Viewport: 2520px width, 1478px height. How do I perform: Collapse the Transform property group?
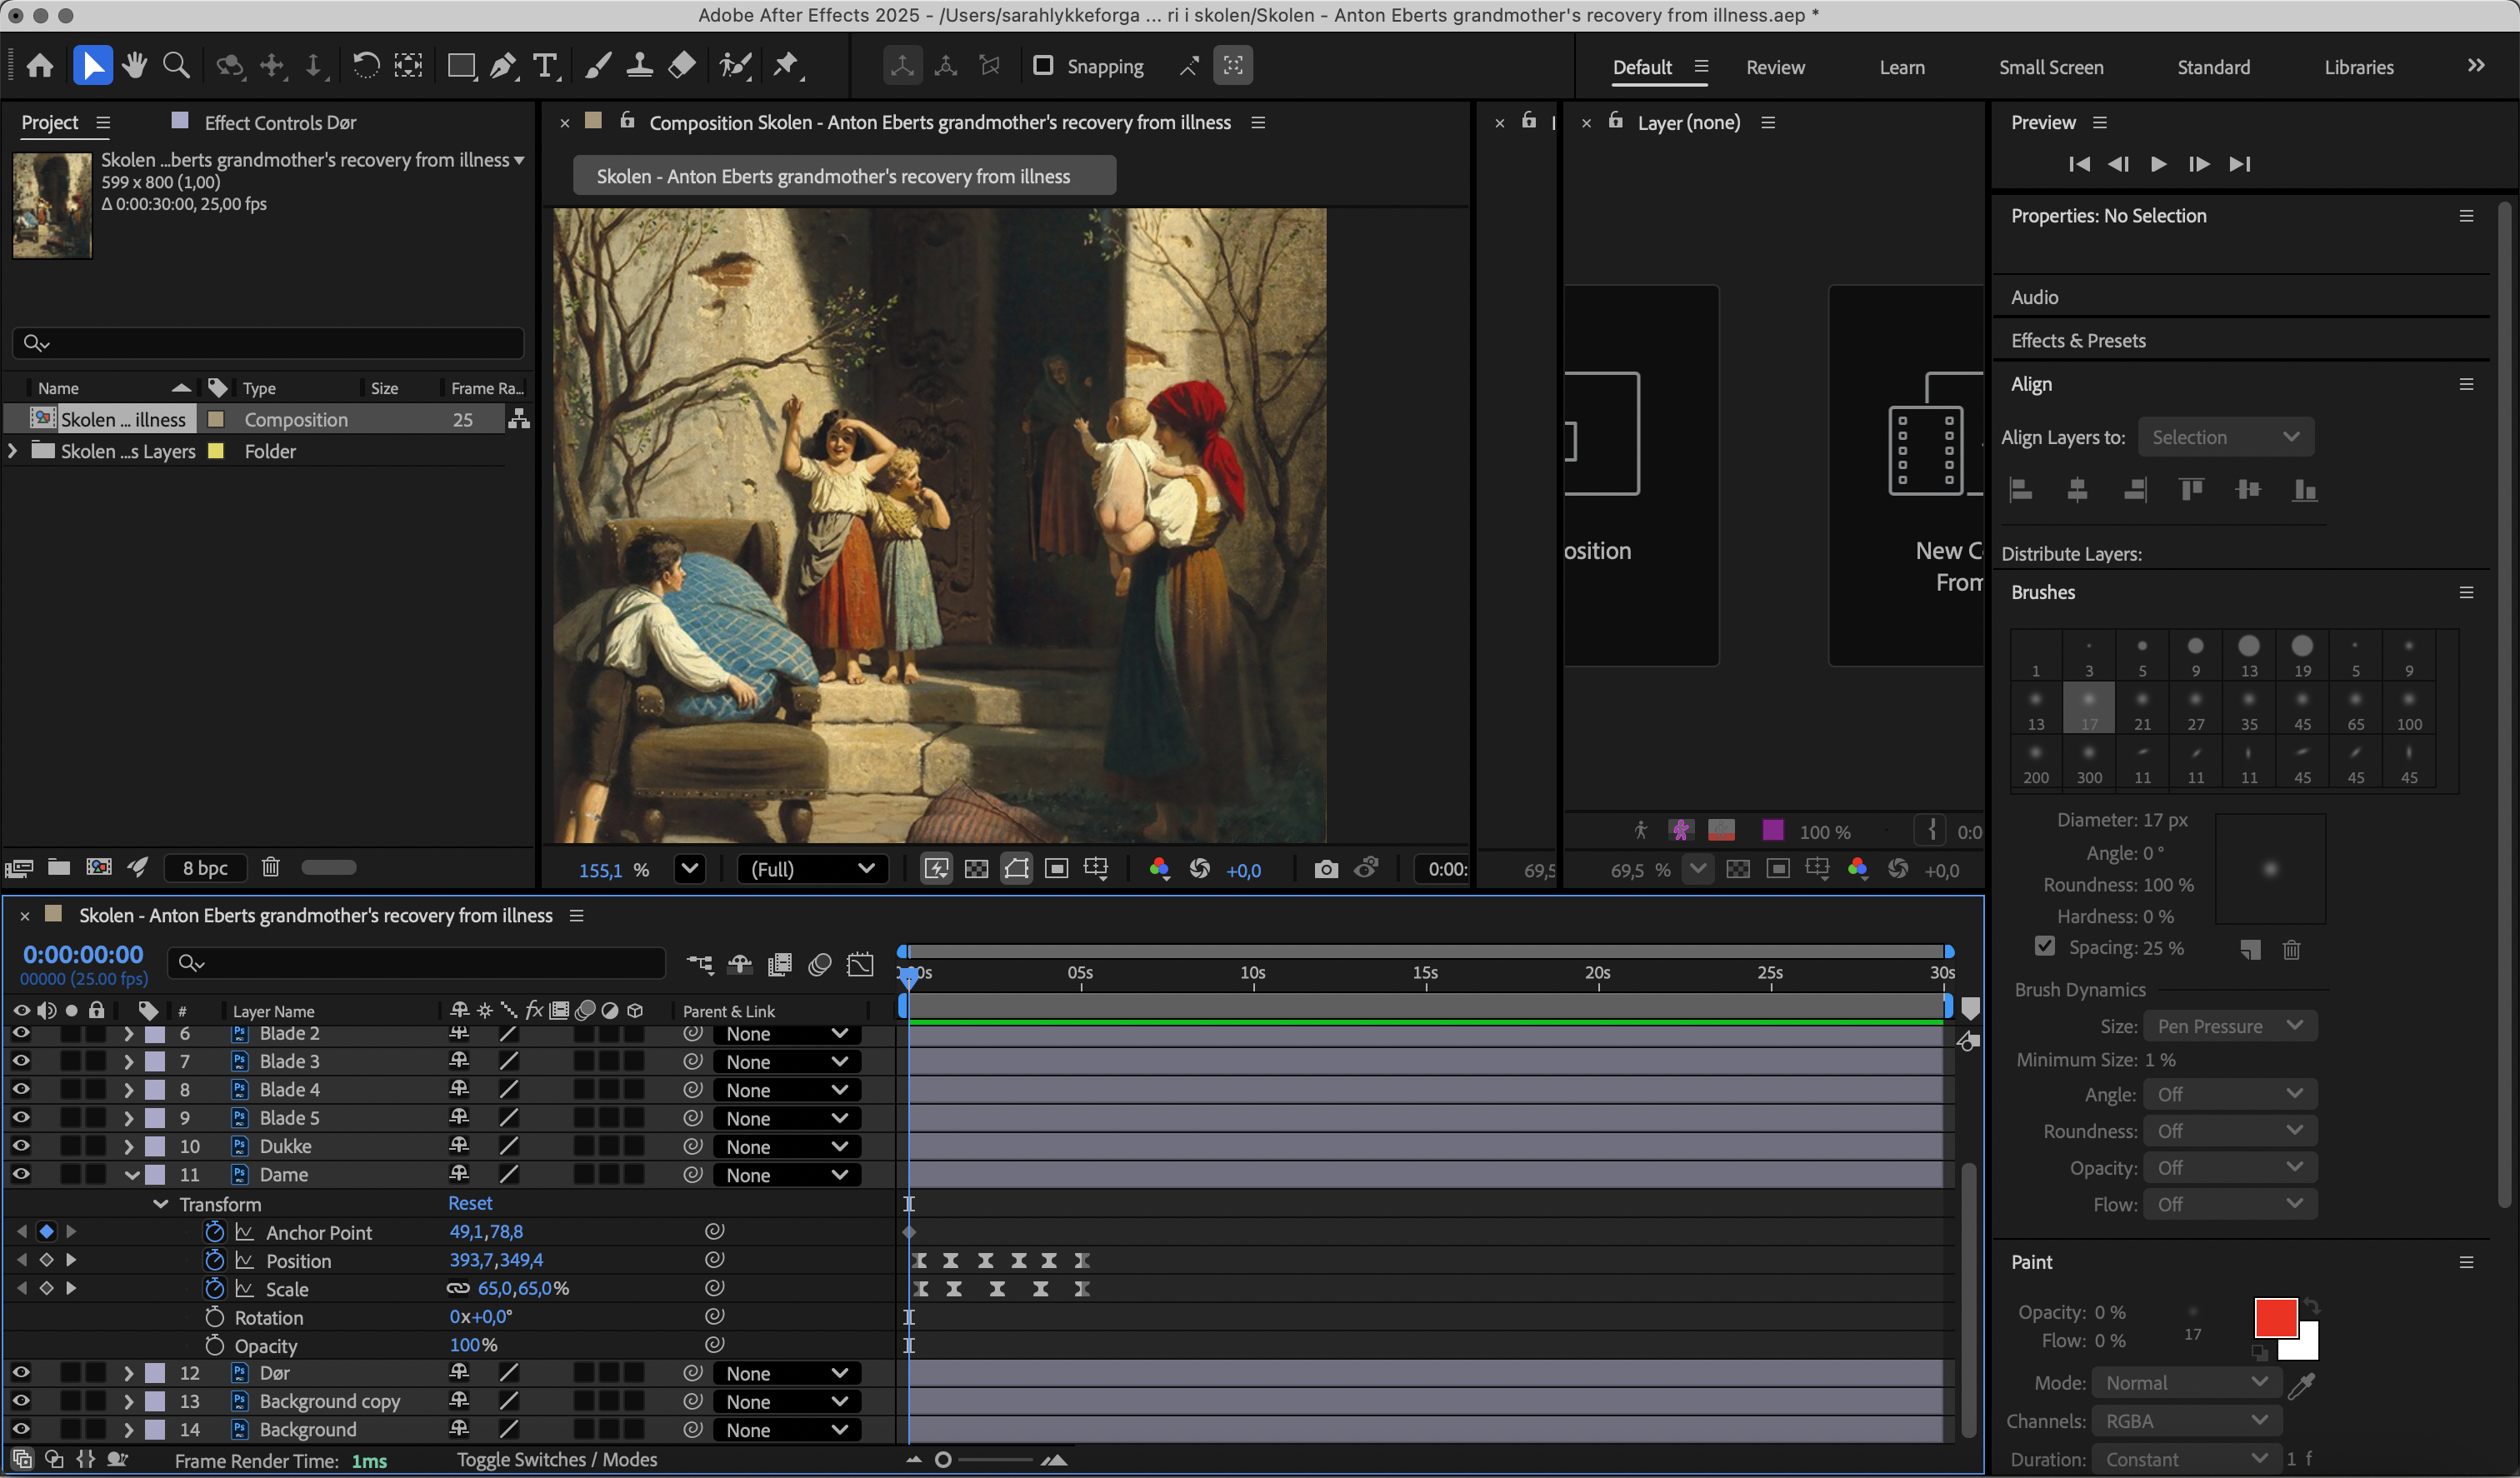click(x=160, y=1204)
